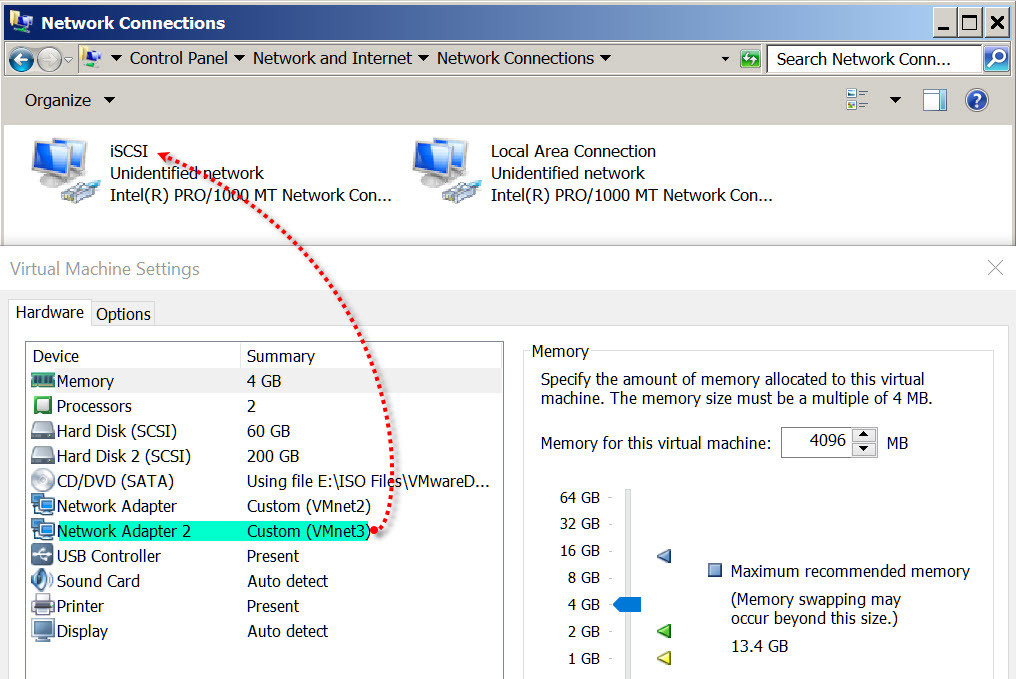Click the Back navigation arrow
Image resolution: width=1016 pixels, height=679 pixels.
(22, 60)
